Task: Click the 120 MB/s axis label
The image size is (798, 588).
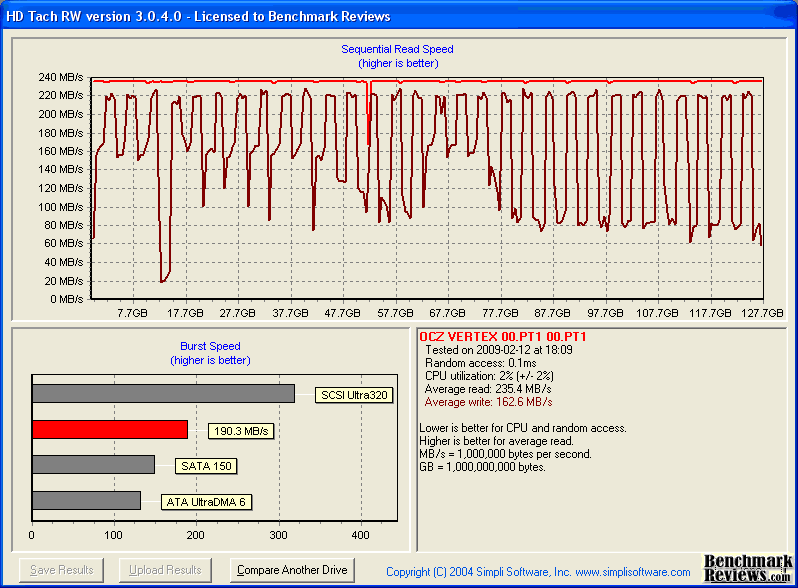Action: 61,188
